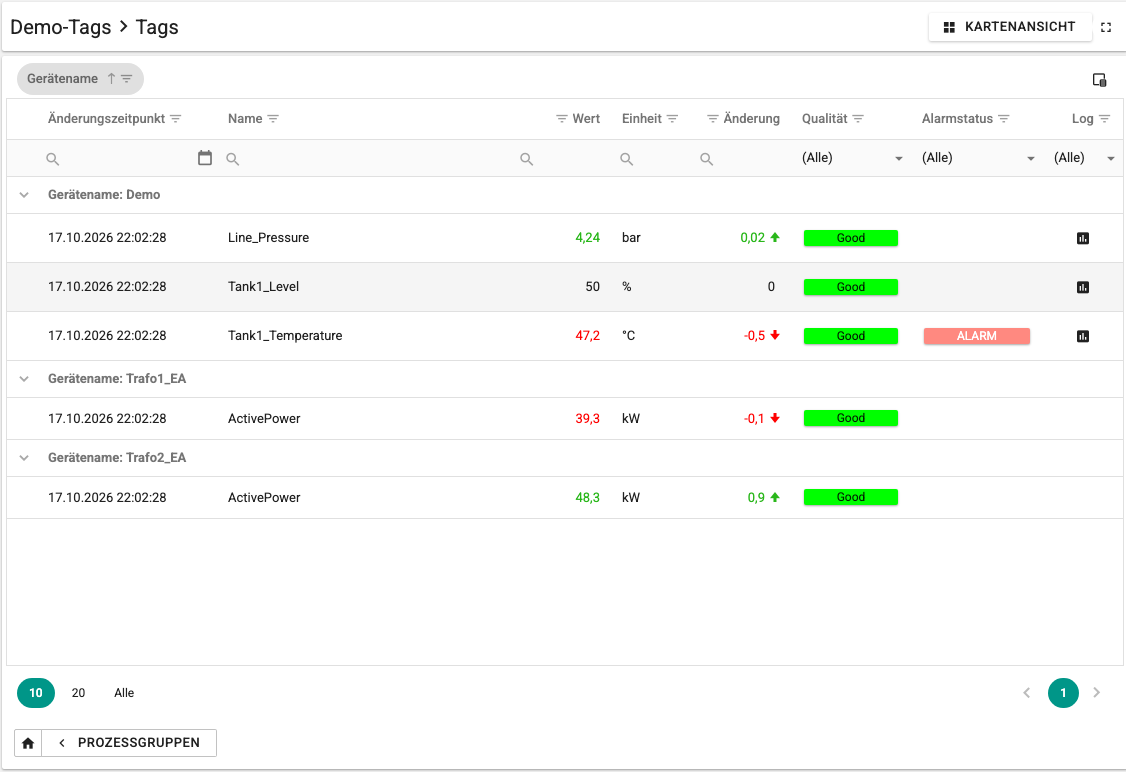Go to page 1
Image resolution: width=1126 pixels, height=772 pixels.
point(1063,693)
